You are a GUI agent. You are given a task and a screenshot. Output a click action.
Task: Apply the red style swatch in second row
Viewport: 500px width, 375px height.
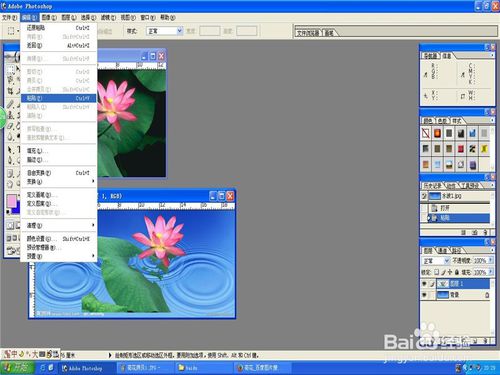(461, 149)
